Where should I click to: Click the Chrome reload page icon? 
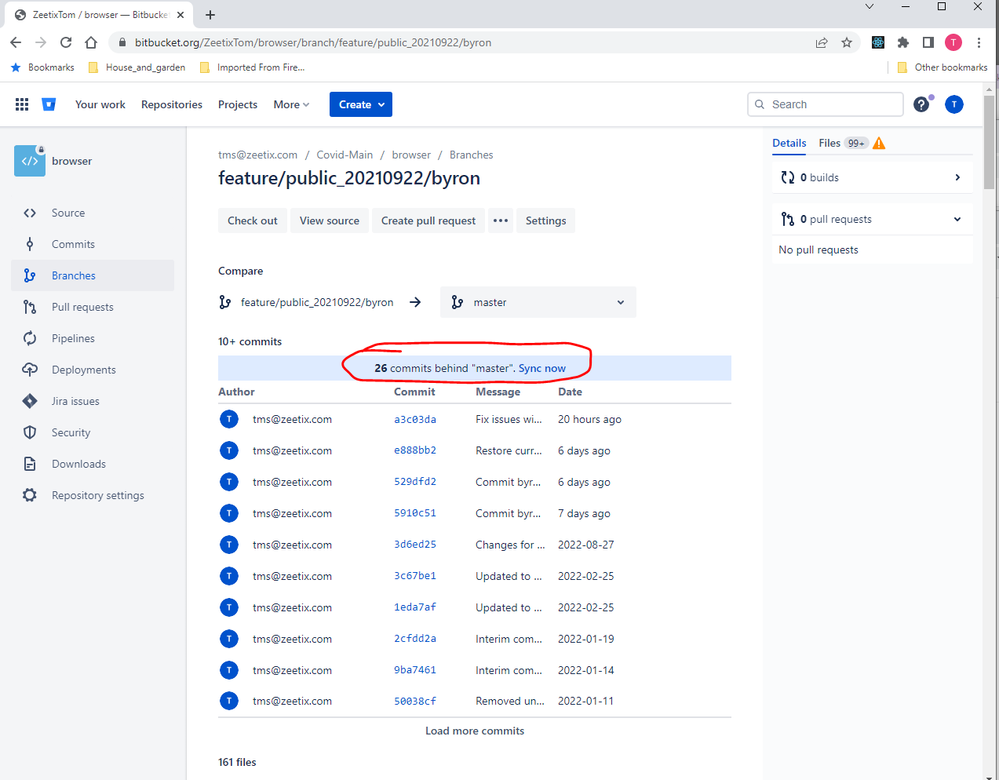[x=66, y=43]
